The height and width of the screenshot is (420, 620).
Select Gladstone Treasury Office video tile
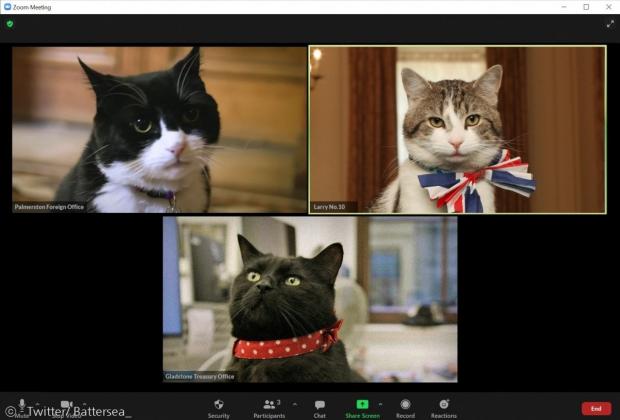coord(310,299)
